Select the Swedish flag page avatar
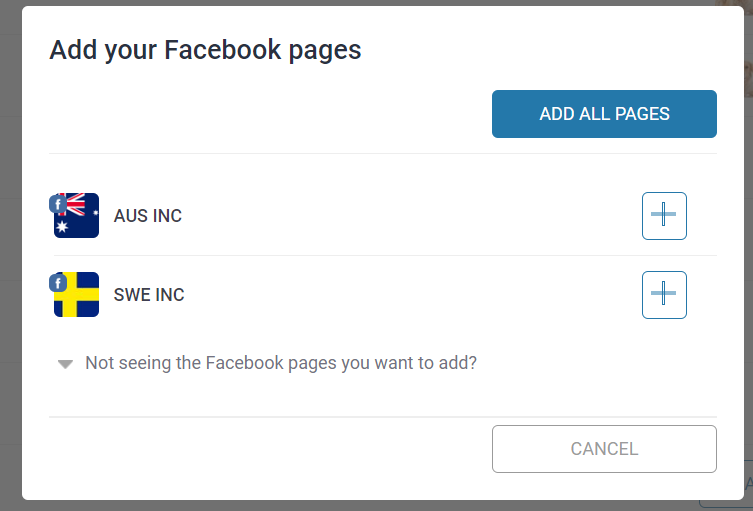753x511 pixels. pyautogui.click(x=76, y=295)
